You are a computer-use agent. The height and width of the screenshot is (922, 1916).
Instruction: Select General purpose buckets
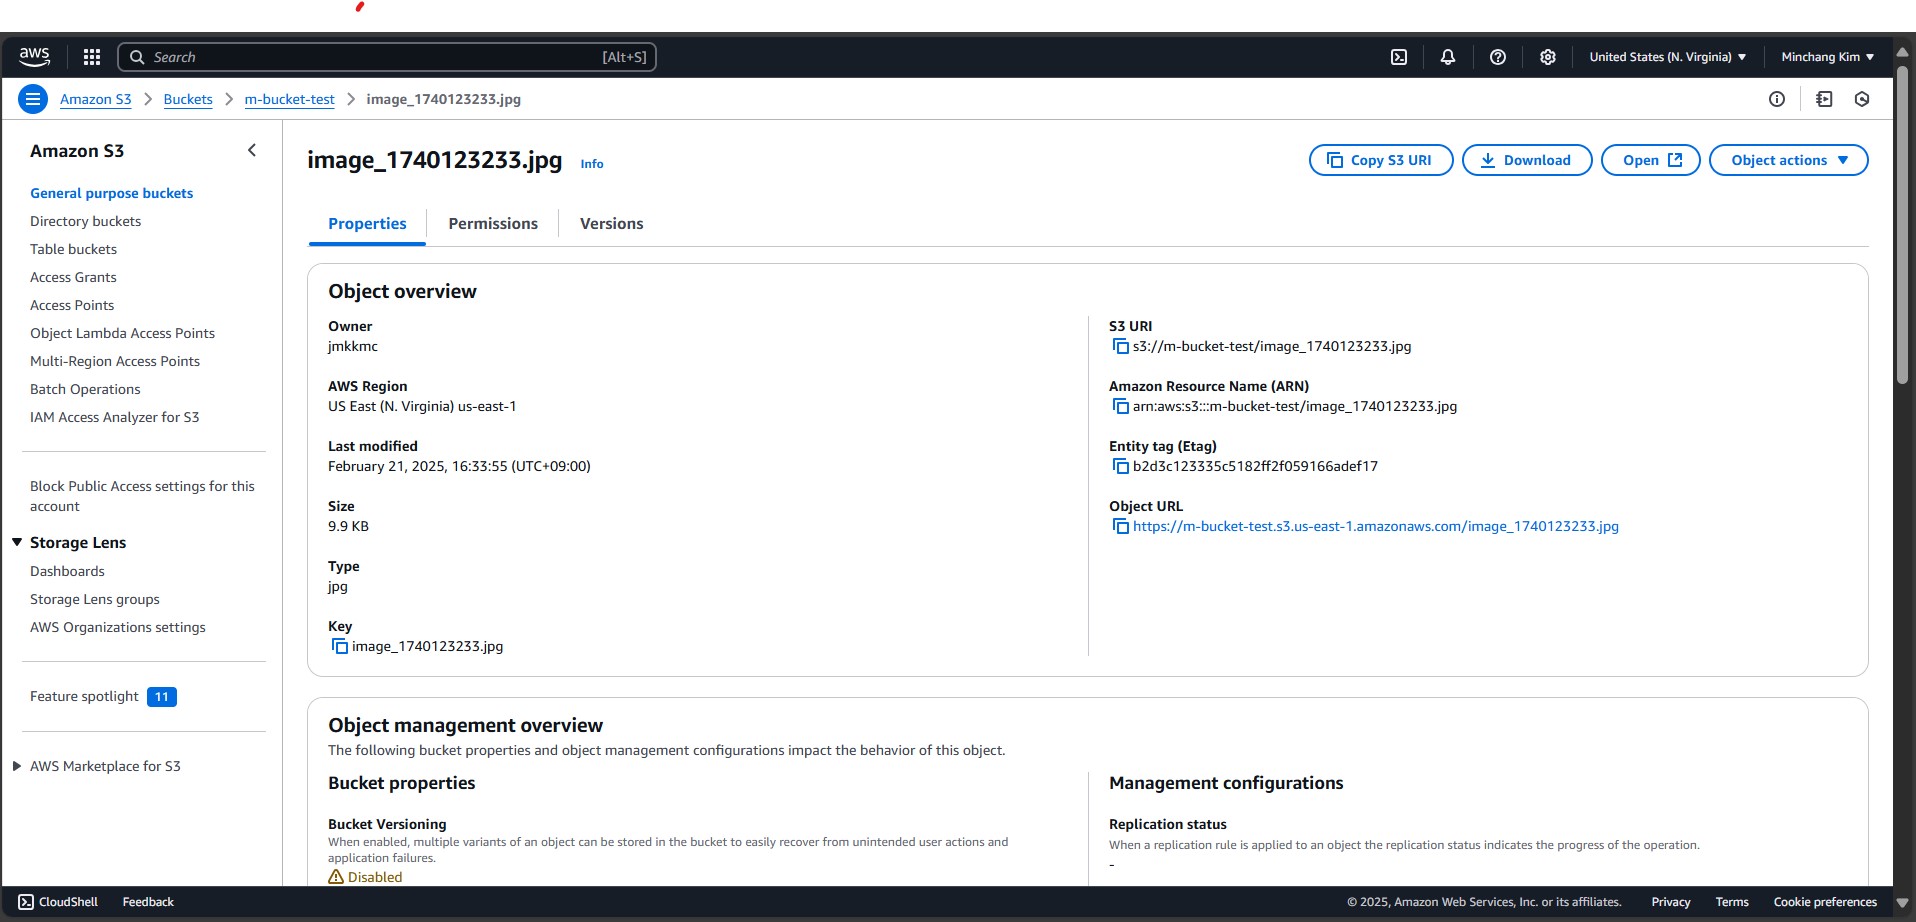click(x=112, y=193)
